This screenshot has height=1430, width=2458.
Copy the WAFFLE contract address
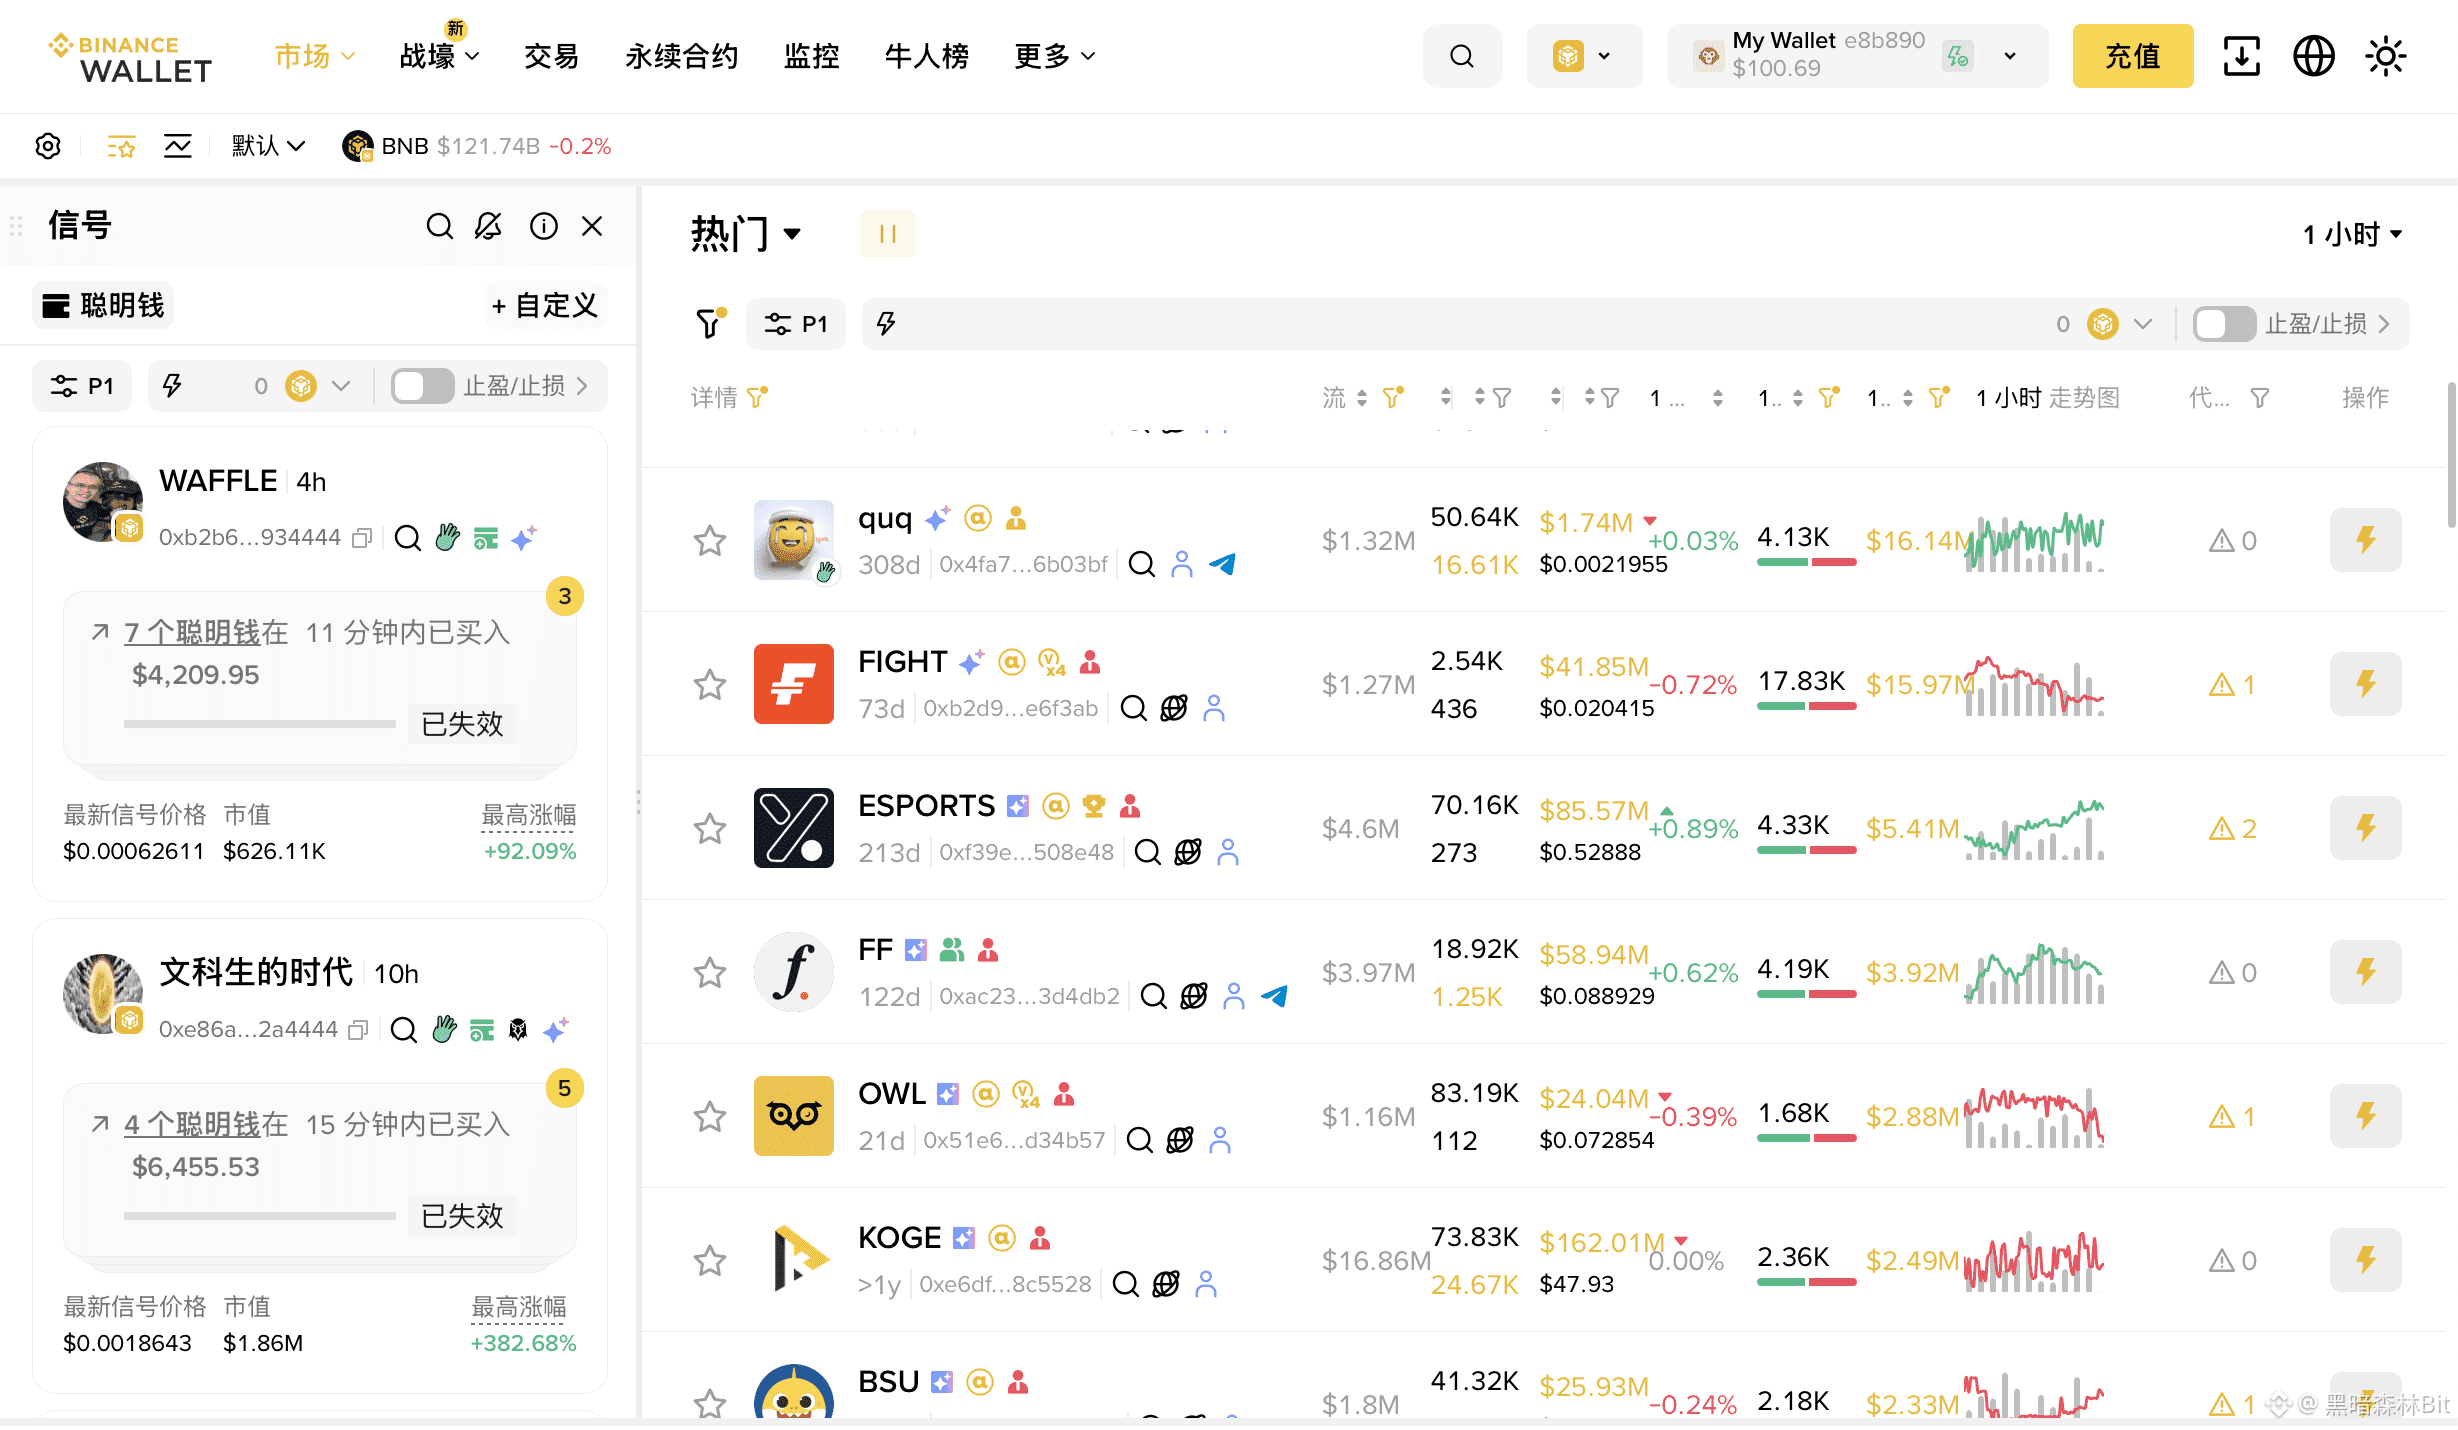click(362, 538)
